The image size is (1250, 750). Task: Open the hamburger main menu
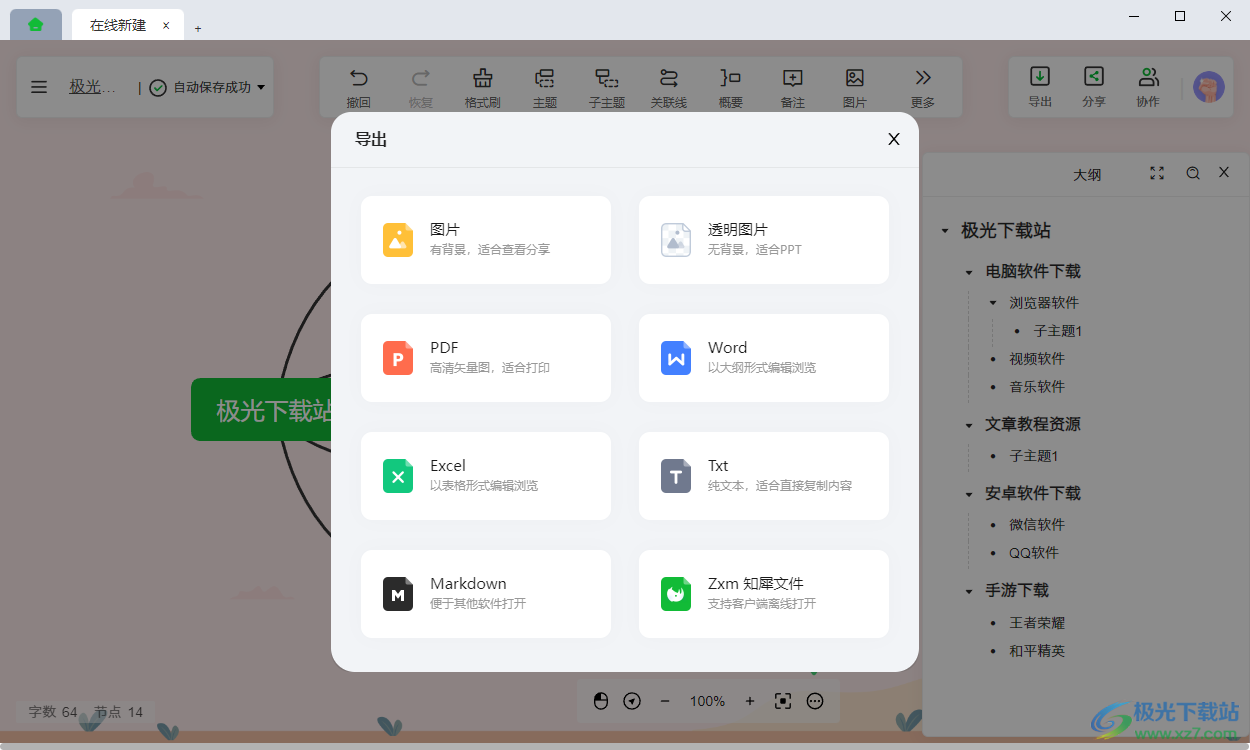tap(39, 87)
